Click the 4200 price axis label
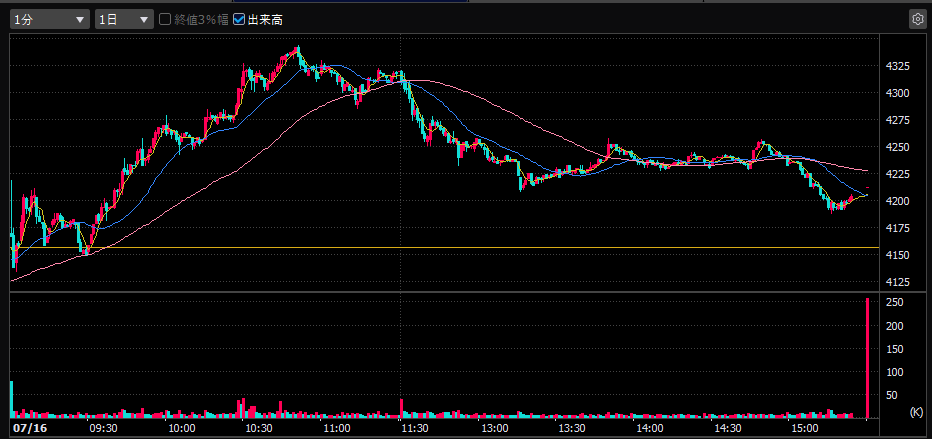The width and height of the screenshot is (932, 439). click(x=897, y=201)
